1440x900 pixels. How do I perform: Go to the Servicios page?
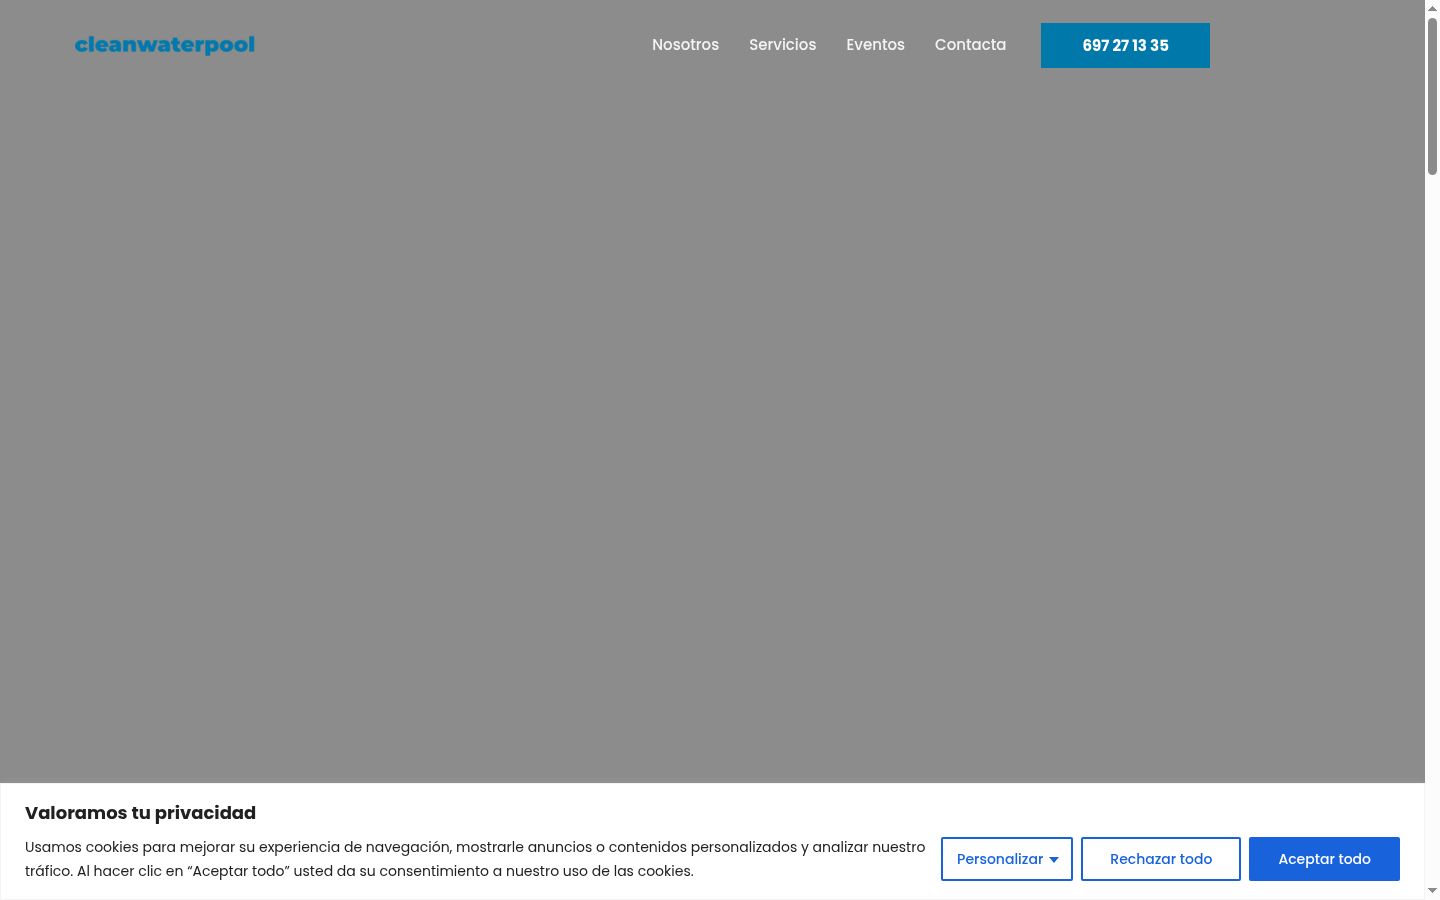(x=782, y=45)
